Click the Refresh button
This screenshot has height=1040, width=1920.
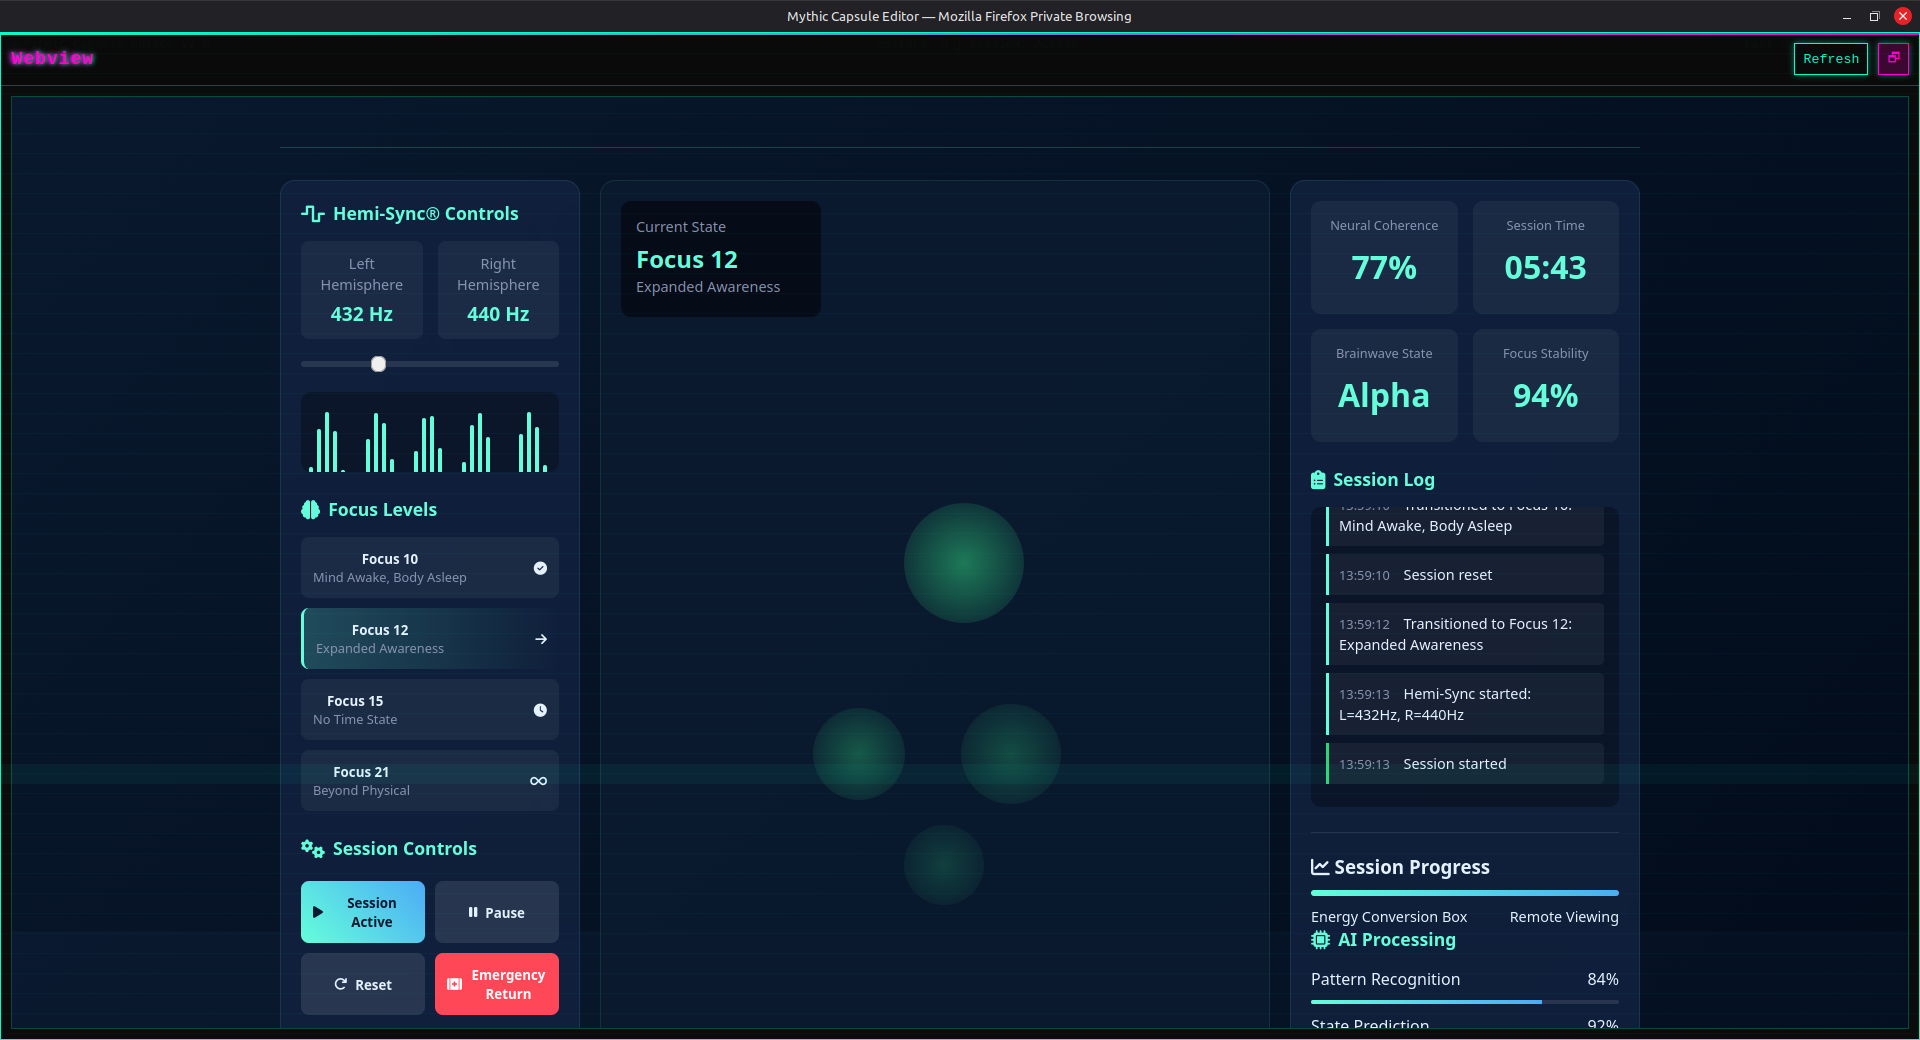(x=1830, y=59)
